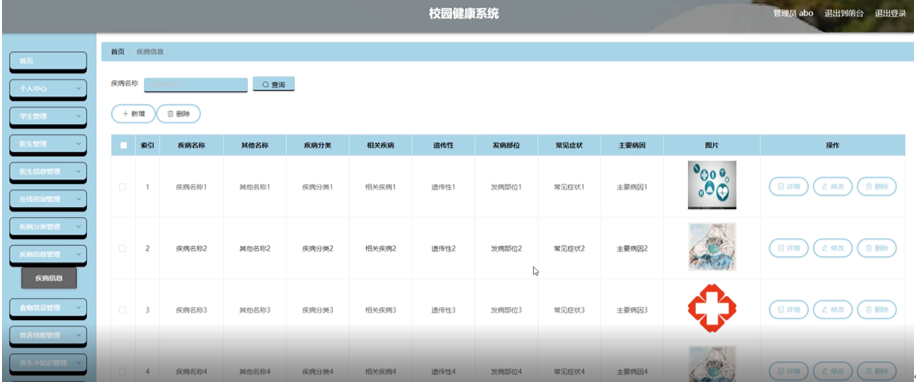Viewport: 916px width, 382px height.
Task: Expand the 食物禁忌管理 sidebar menu
Action: pos(48,307)
